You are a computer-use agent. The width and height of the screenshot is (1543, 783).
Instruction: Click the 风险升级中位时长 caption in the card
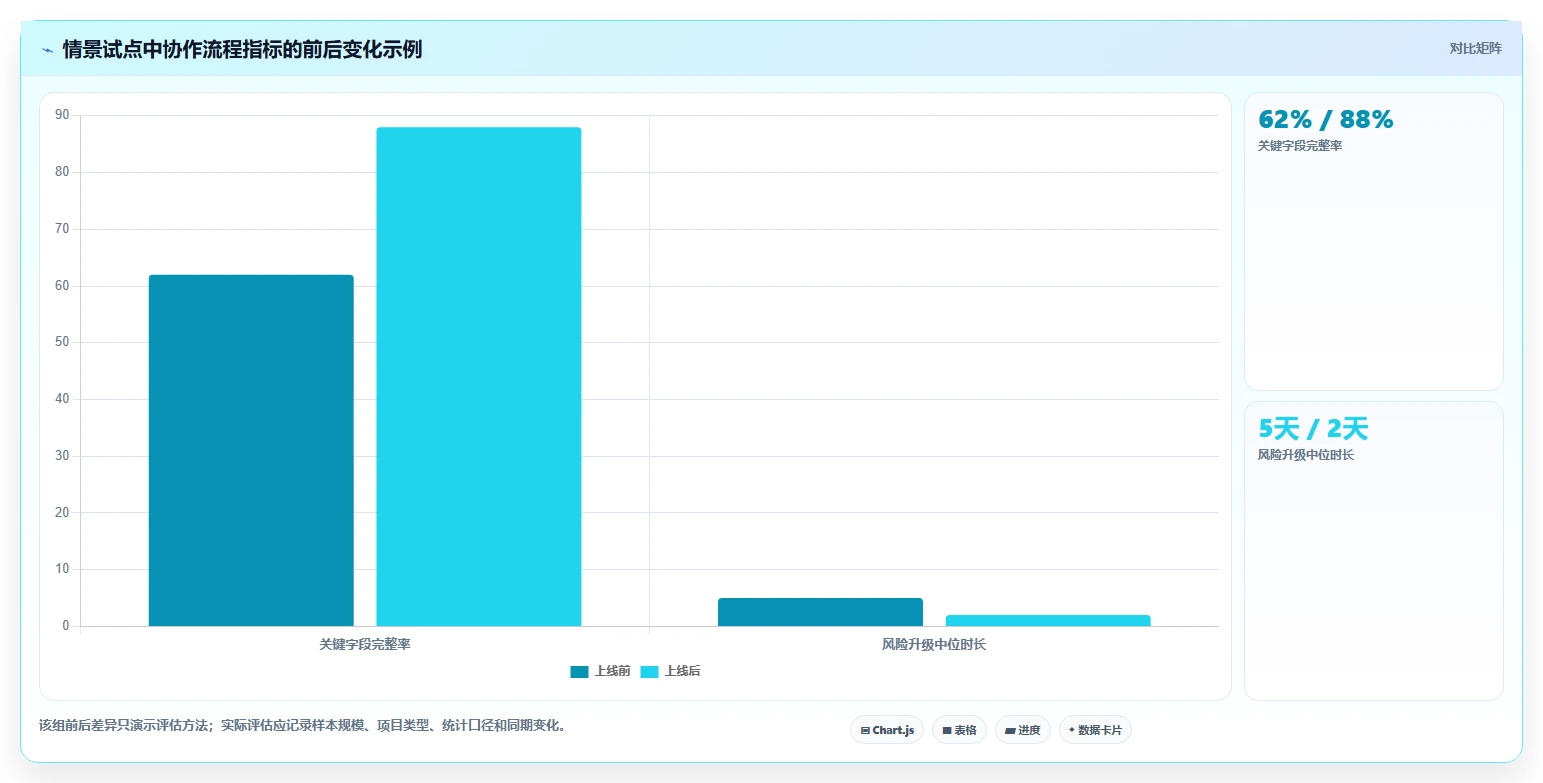[1306, 455]
